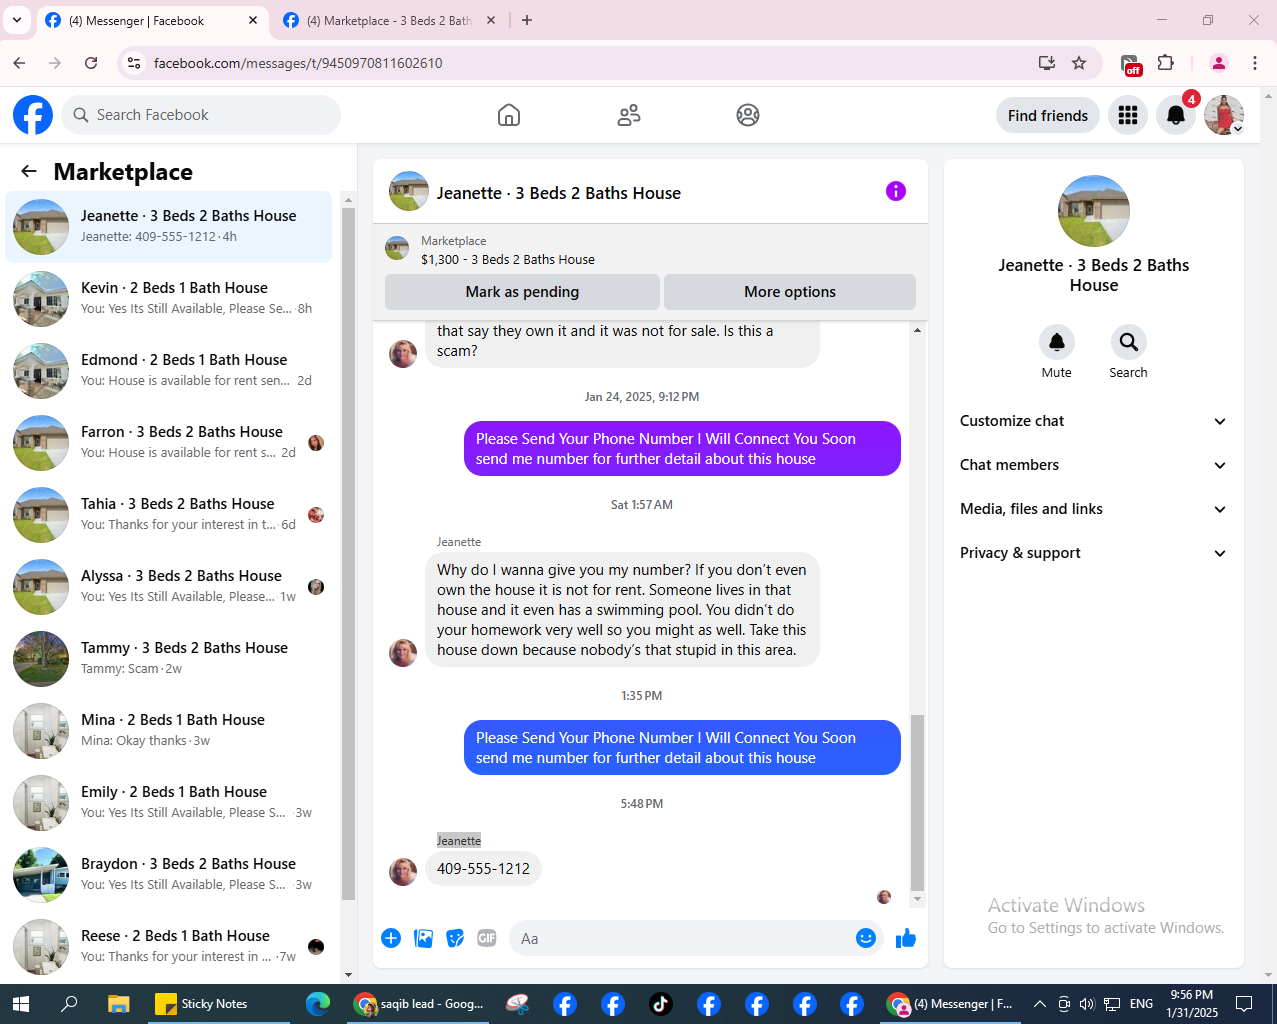Choose a GIF
This screenshot has width=1277, height=1024.
pyautogui.click(x=487, y=938)
